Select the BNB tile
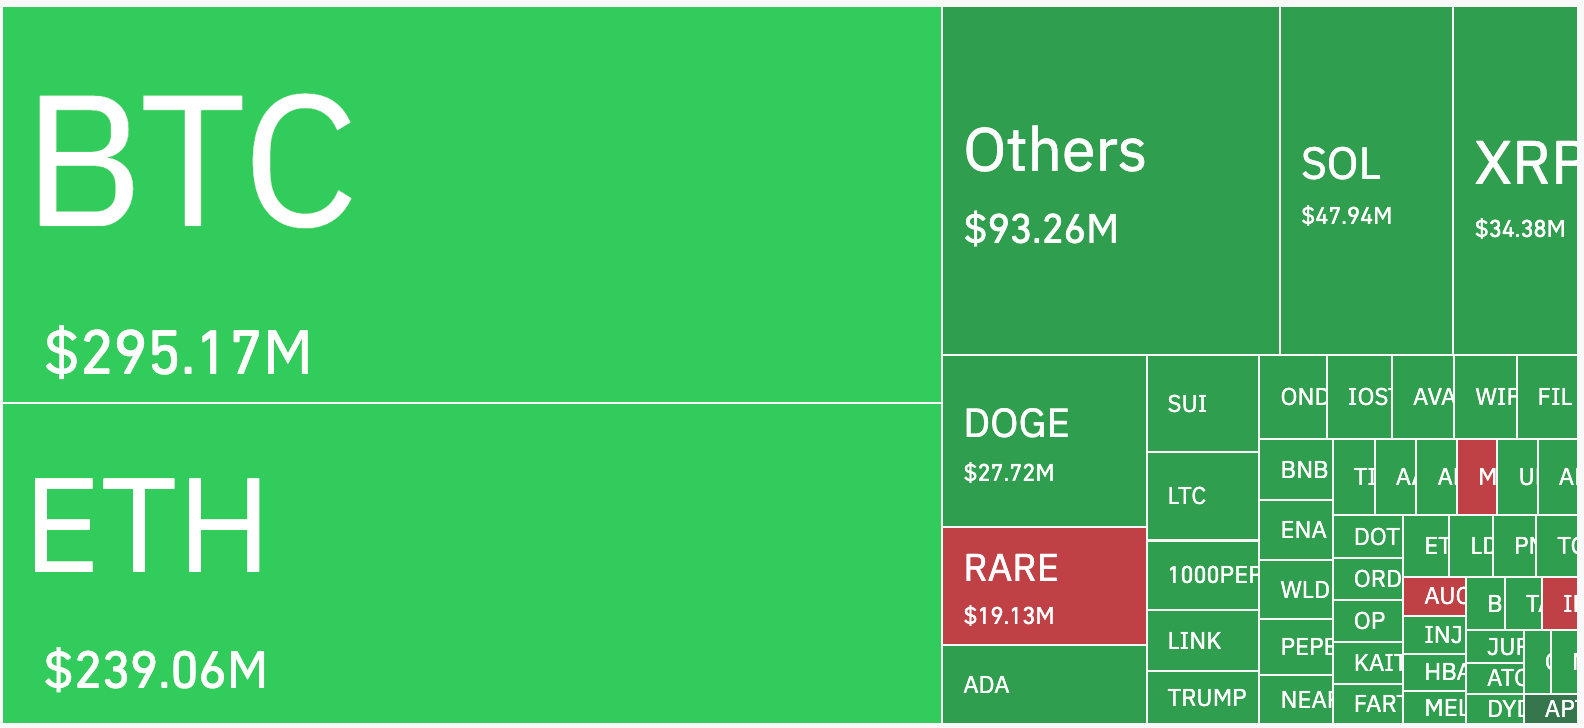This screenshot has width=1584, height=728. point(1296,470)
